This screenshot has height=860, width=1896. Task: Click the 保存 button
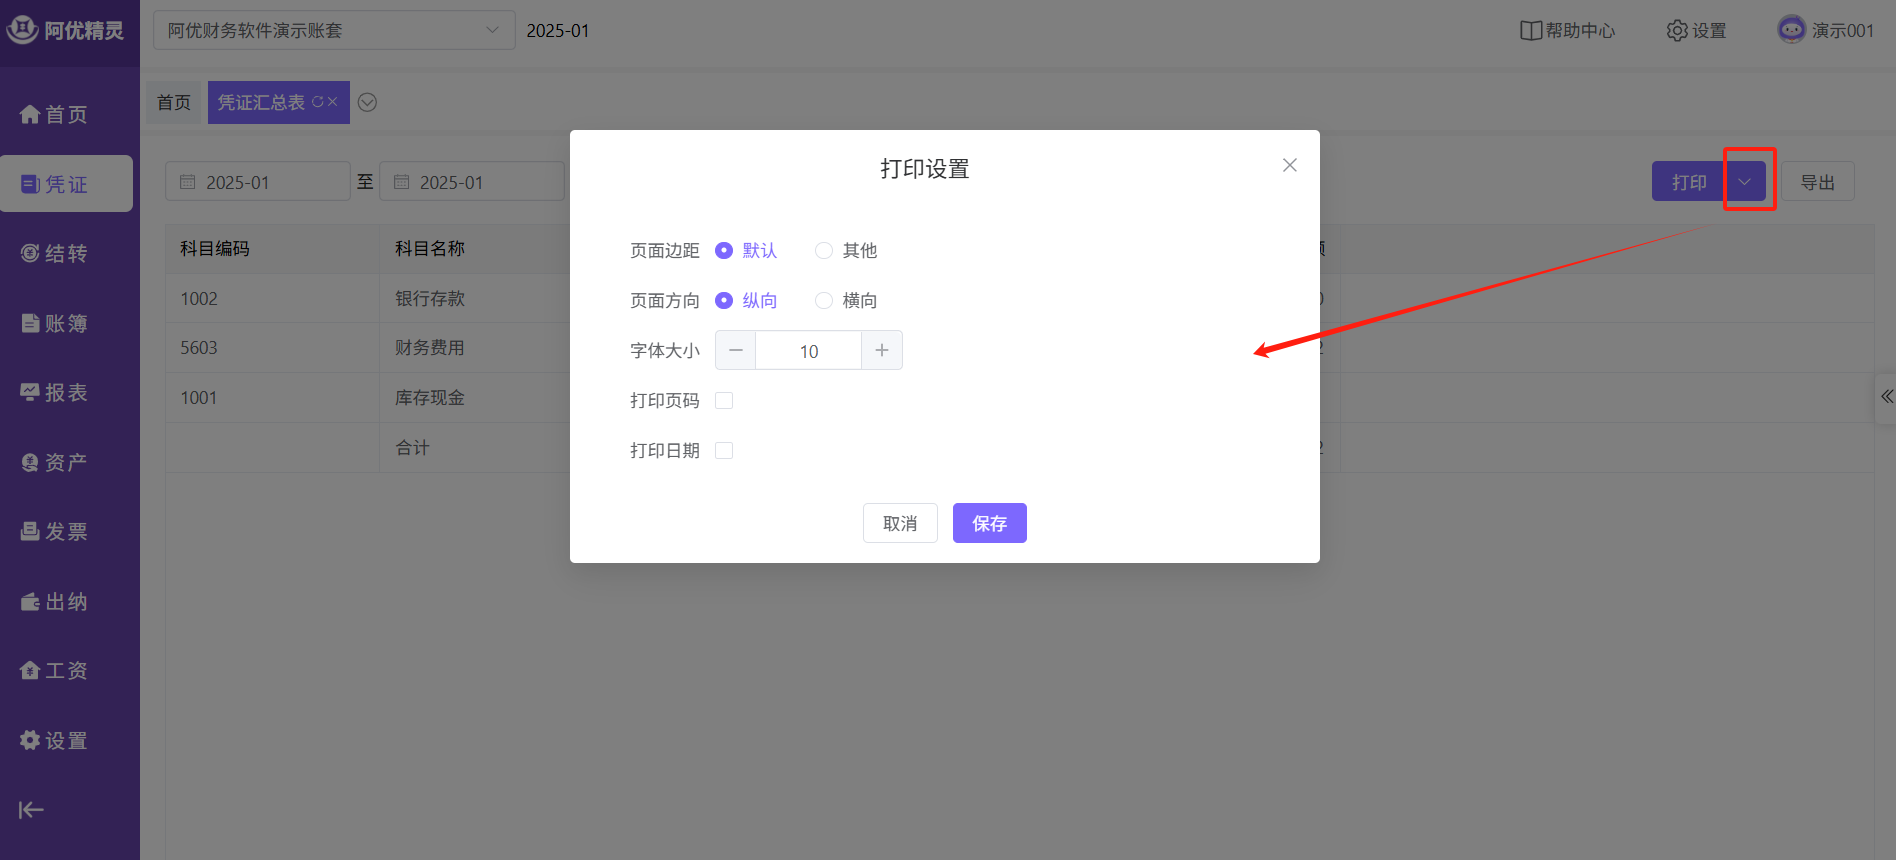989,523
